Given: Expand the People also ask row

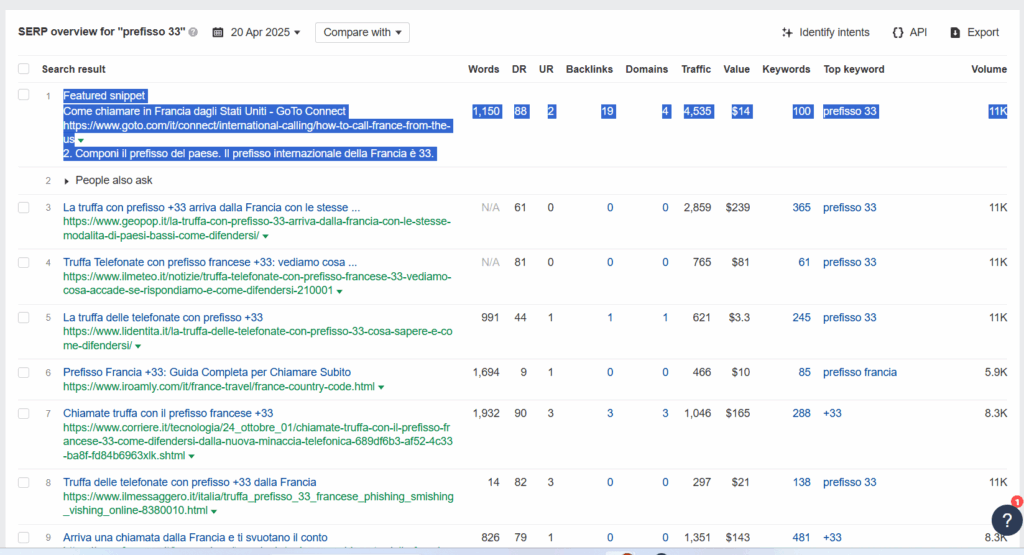Looking at the screenshot, I should [x=108, y=180].
